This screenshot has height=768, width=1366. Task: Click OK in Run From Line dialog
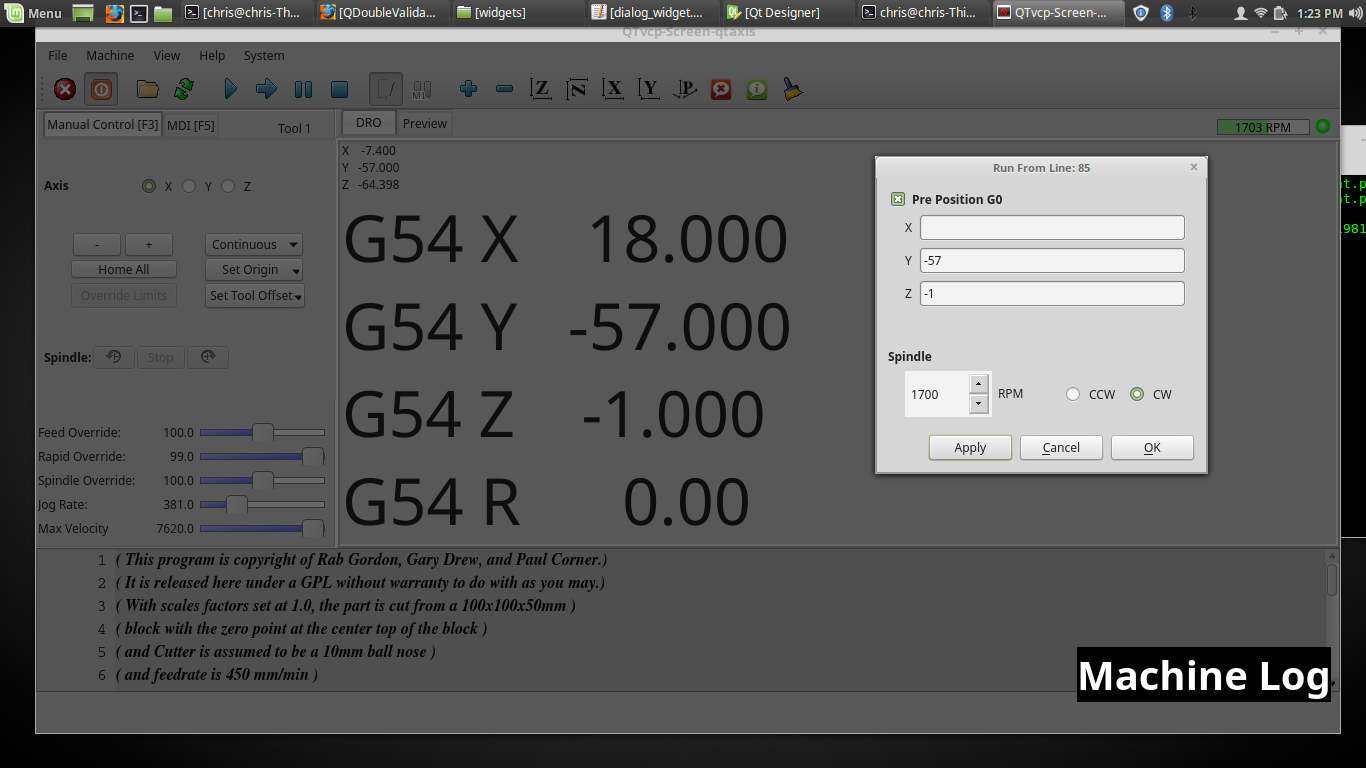tap(1152, 447)
